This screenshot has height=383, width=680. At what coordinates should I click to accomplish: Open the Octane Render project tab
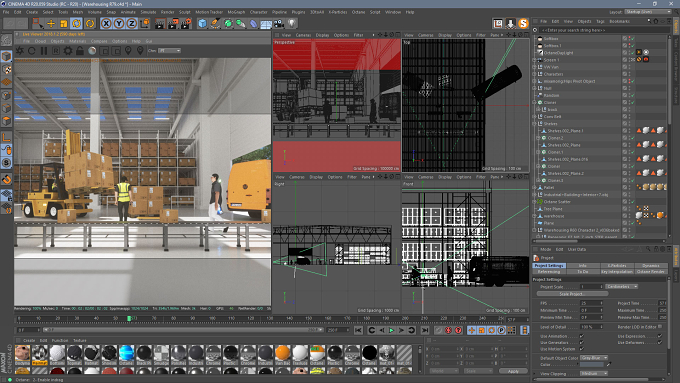tap(651, 272)
